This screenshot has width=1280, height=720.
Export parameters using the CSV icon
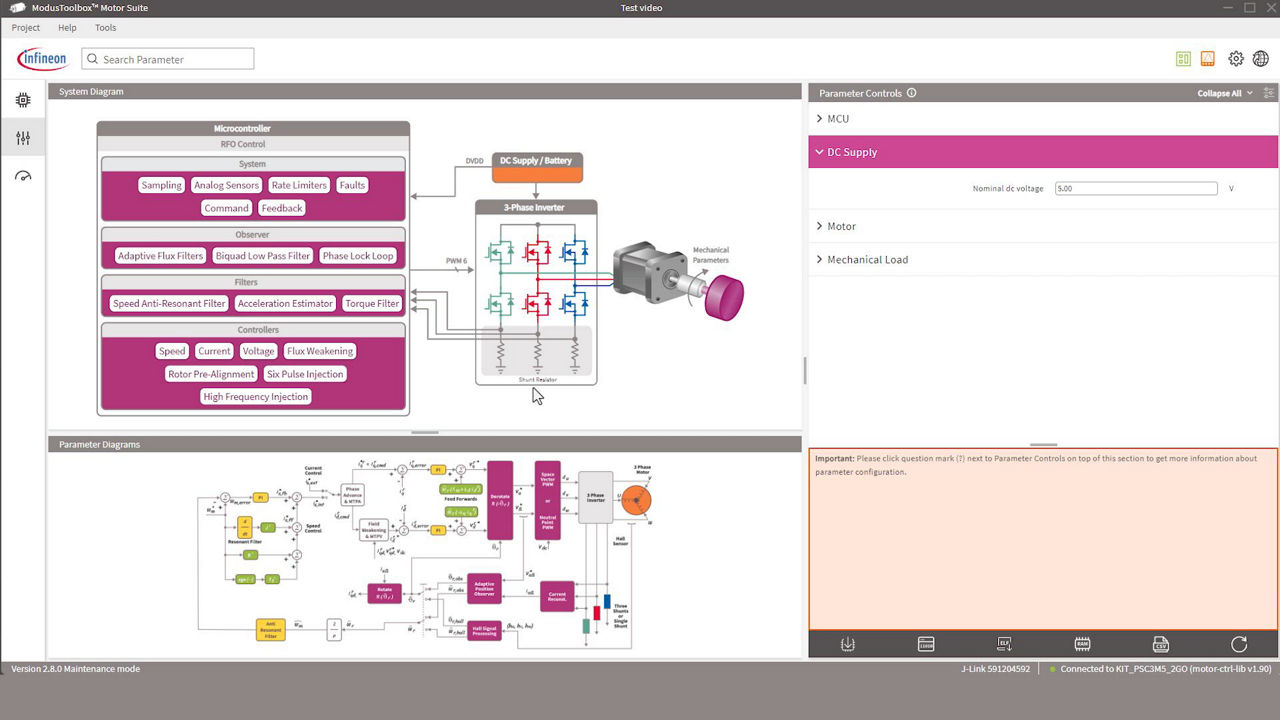(1160, 645)
